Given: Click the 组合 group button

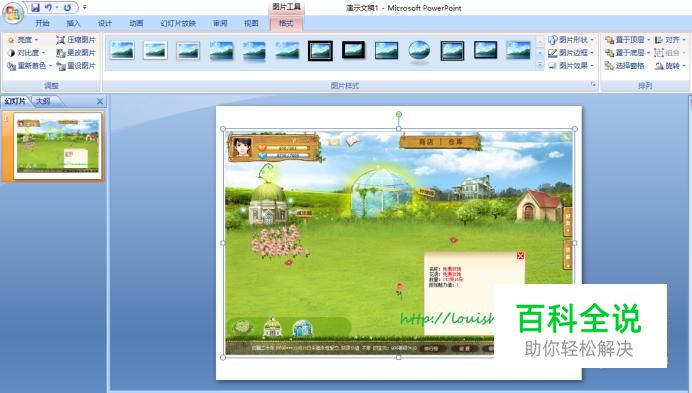Looking at the screenshot, I should (x=670, y=53).
